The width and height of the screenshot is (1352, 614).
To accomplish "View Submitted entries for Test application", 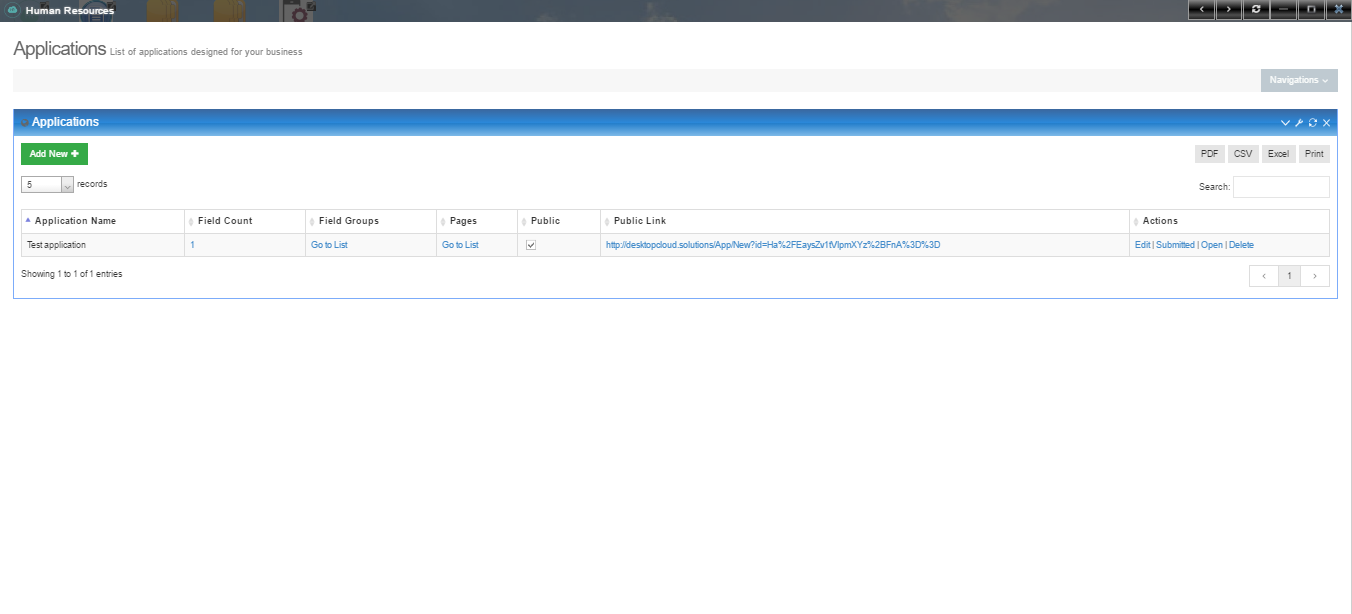I will pos(1175,245).
